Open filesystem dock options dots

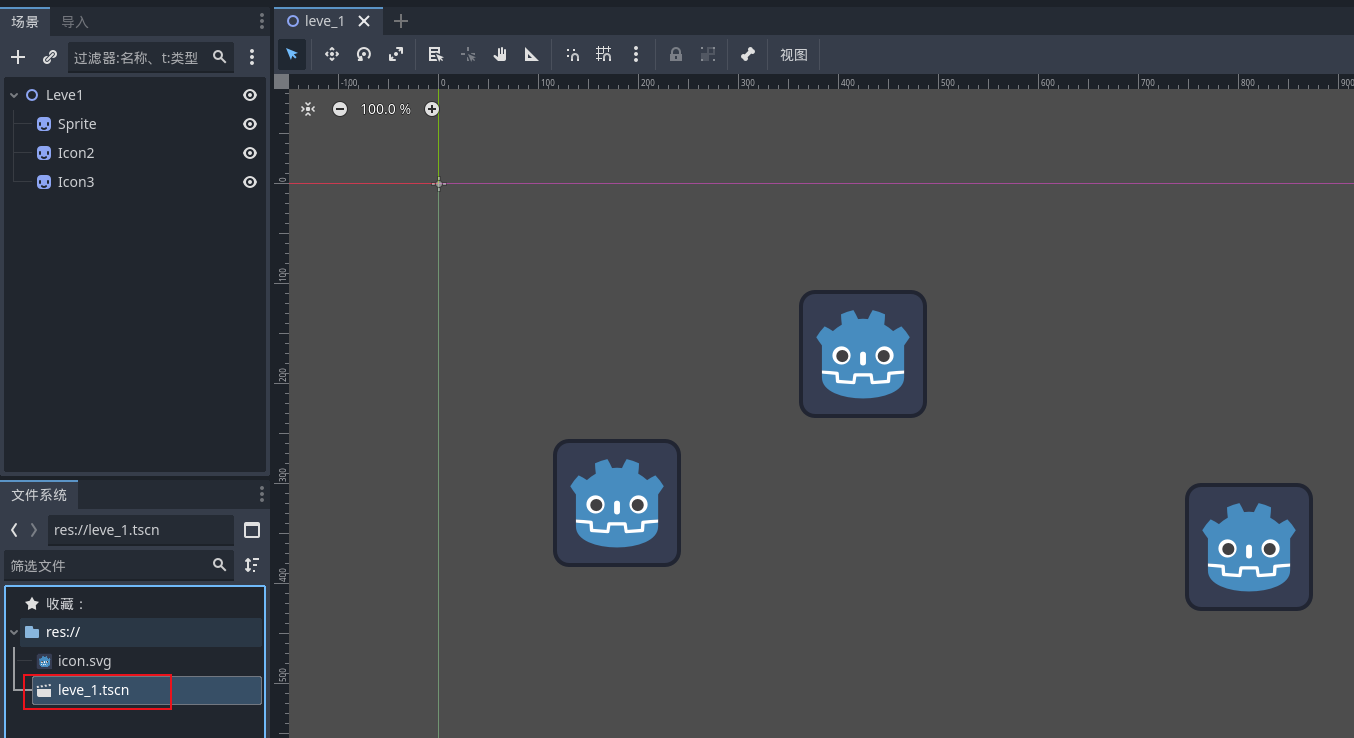262,494
